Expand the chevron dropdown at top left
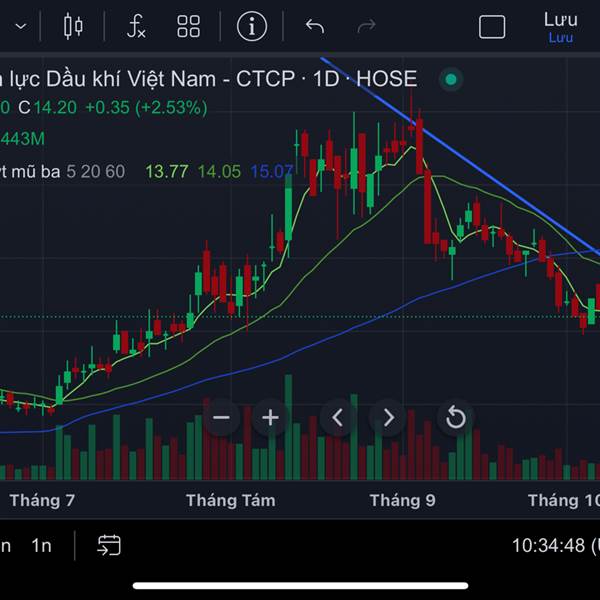 [21, 26]
